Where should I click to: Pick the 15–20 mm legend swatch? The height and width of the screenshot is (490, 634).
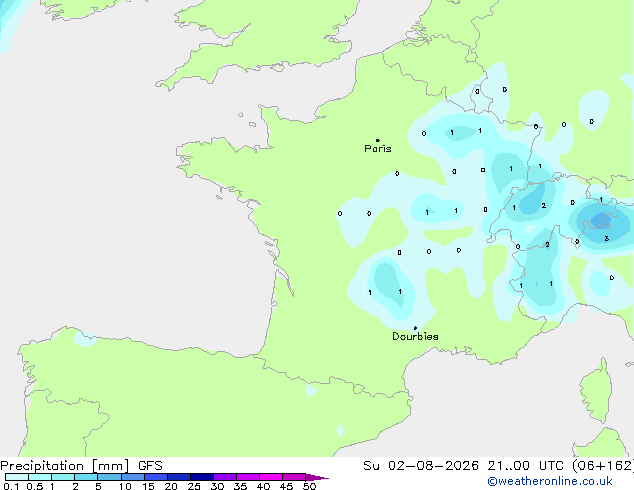click(x=155, y=477)
